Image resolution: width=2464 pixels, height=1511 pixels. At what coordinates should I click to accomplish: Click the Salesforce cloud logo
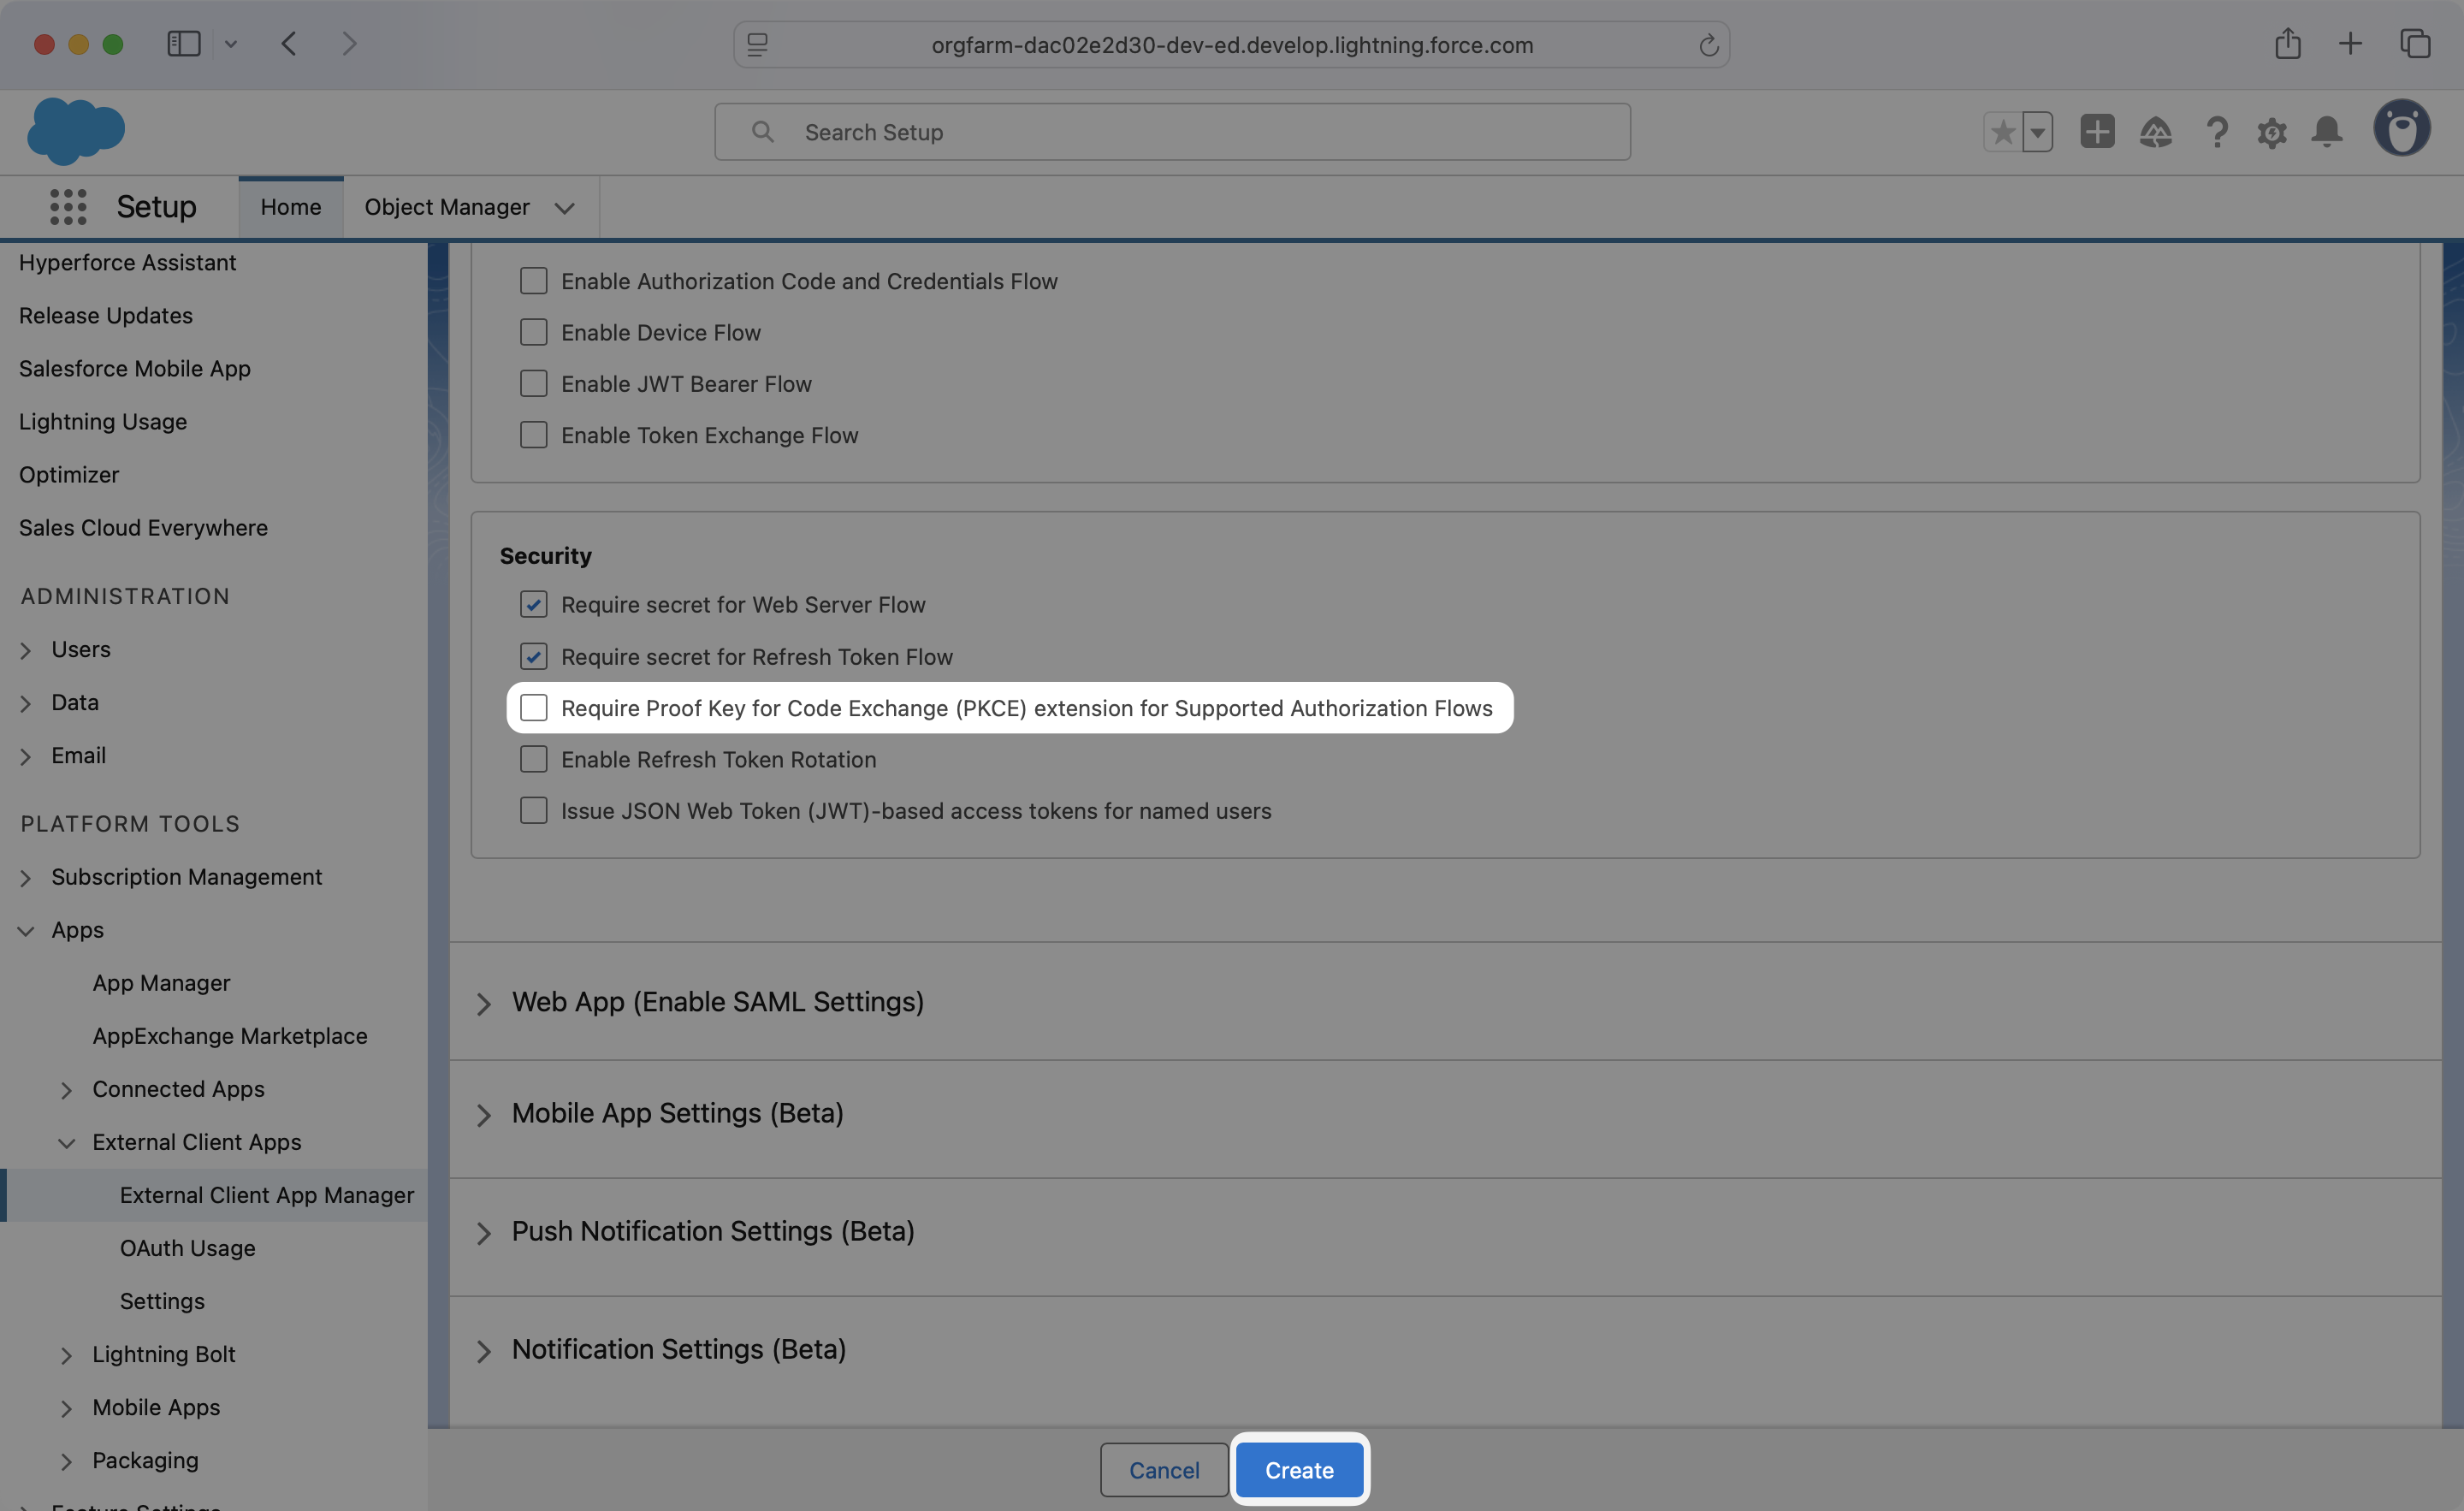(x=76, y=131)
